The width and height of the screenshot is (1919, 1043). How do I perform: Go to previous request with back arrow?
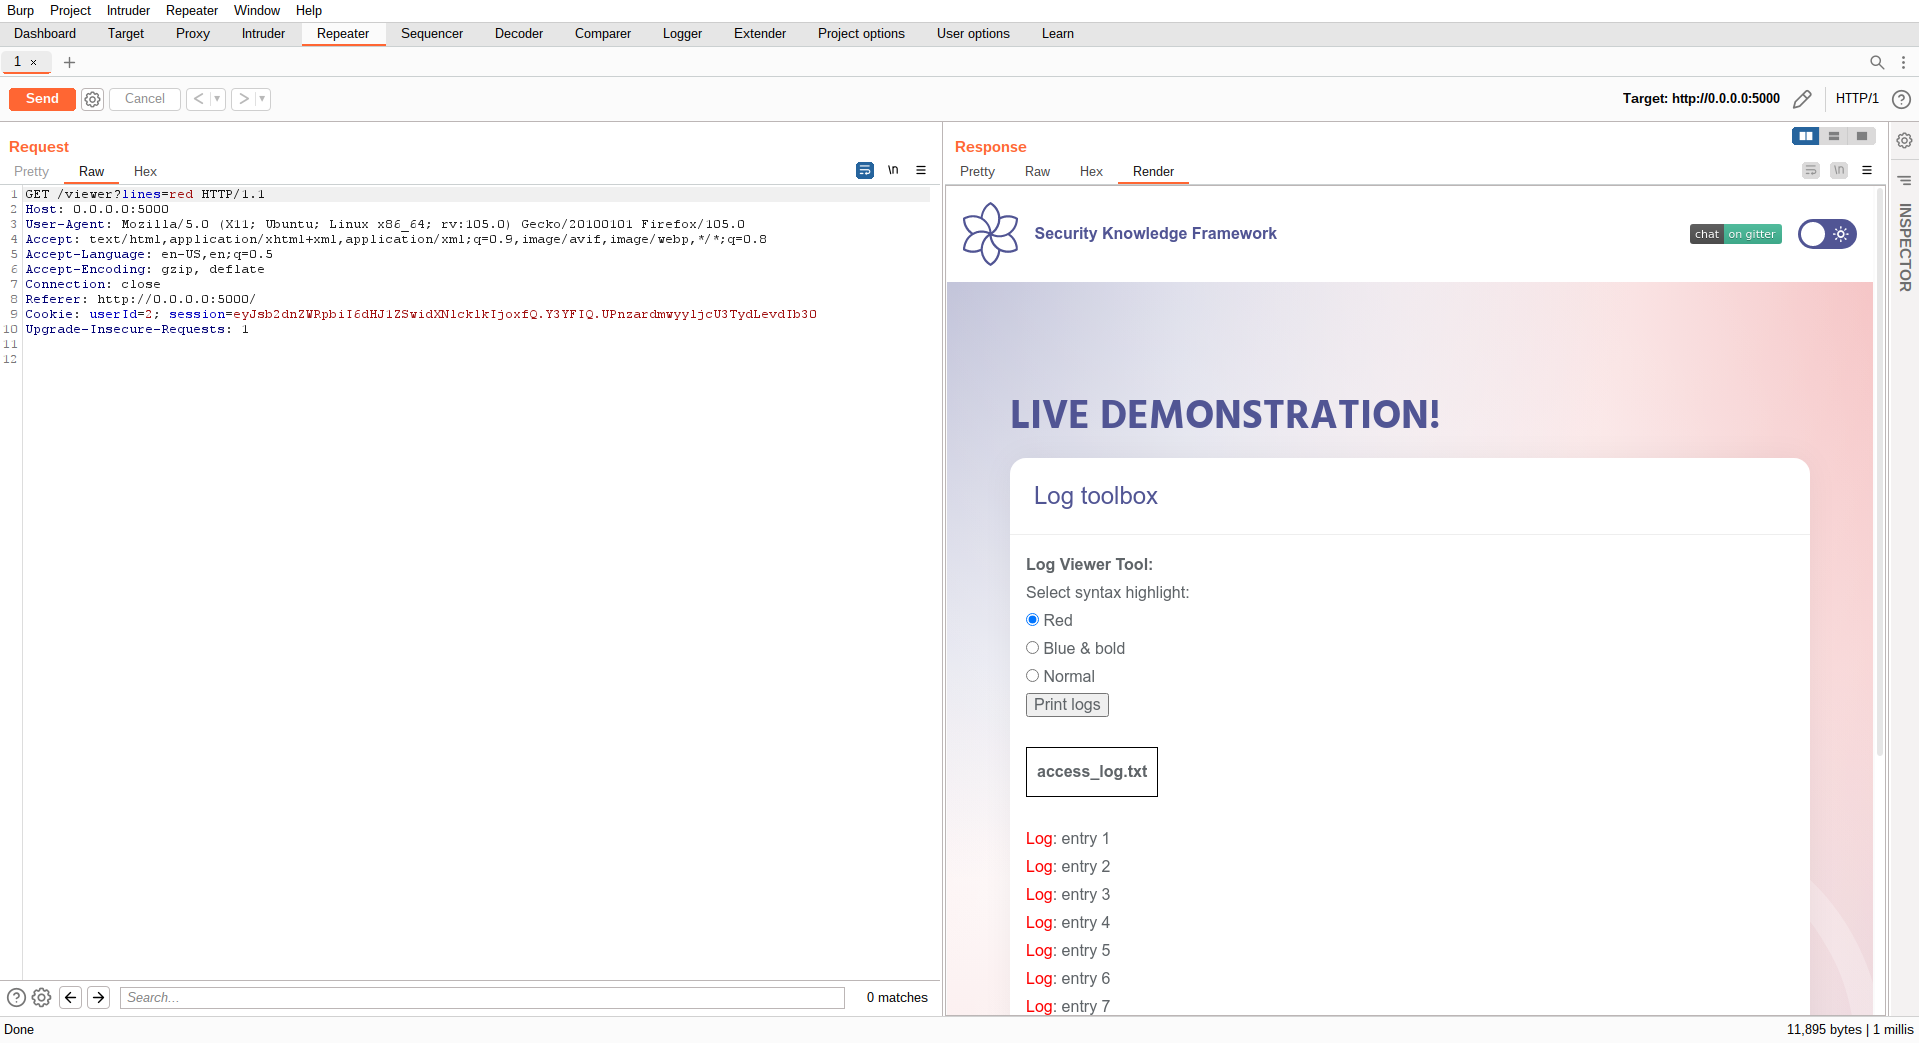[x=198, y=99]
